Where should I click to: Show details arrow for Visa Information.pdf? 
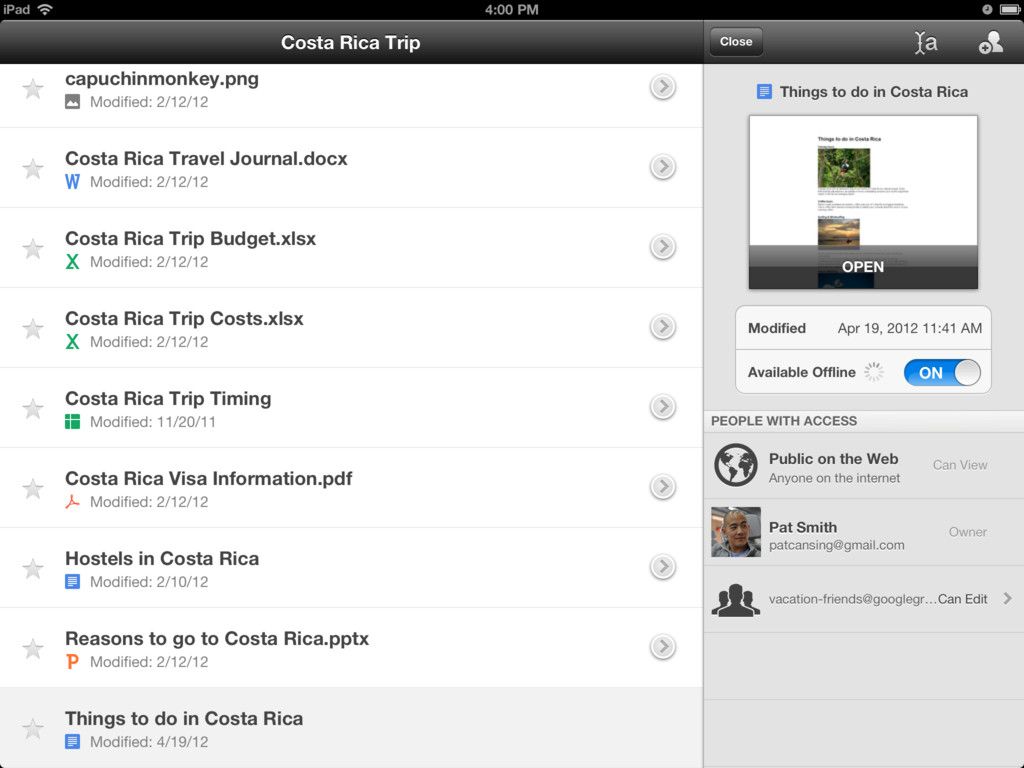click(x=663, y=487)
